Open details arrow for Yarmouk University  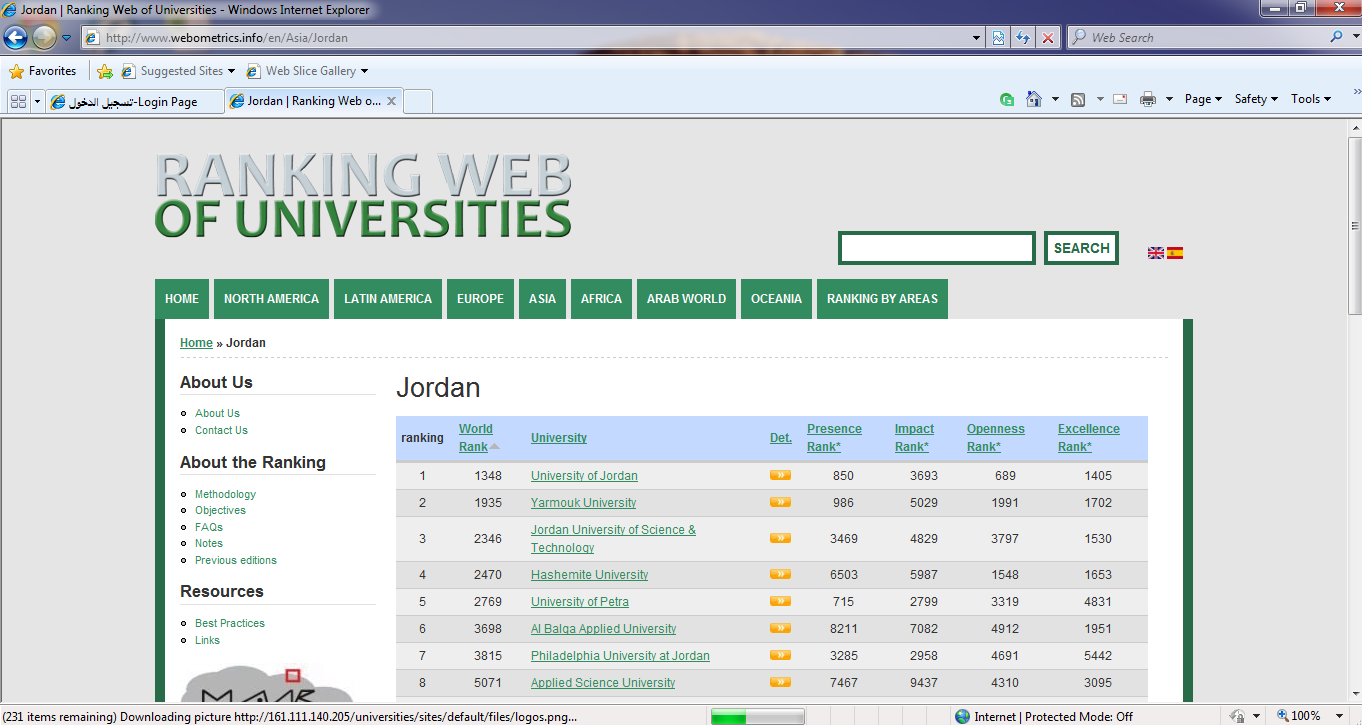pos(780,502)
